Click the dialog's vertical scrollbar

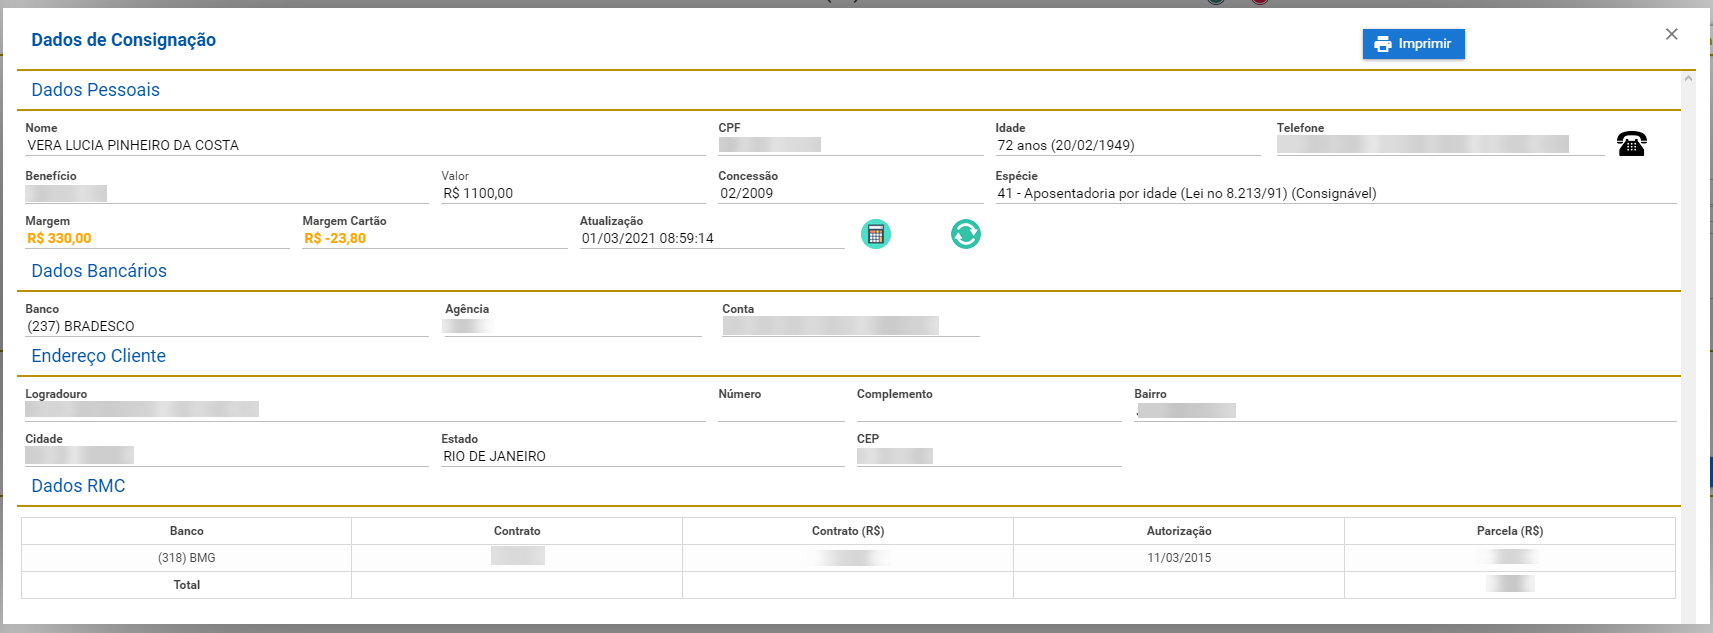pyautogui.click(x=1689, y=348)
